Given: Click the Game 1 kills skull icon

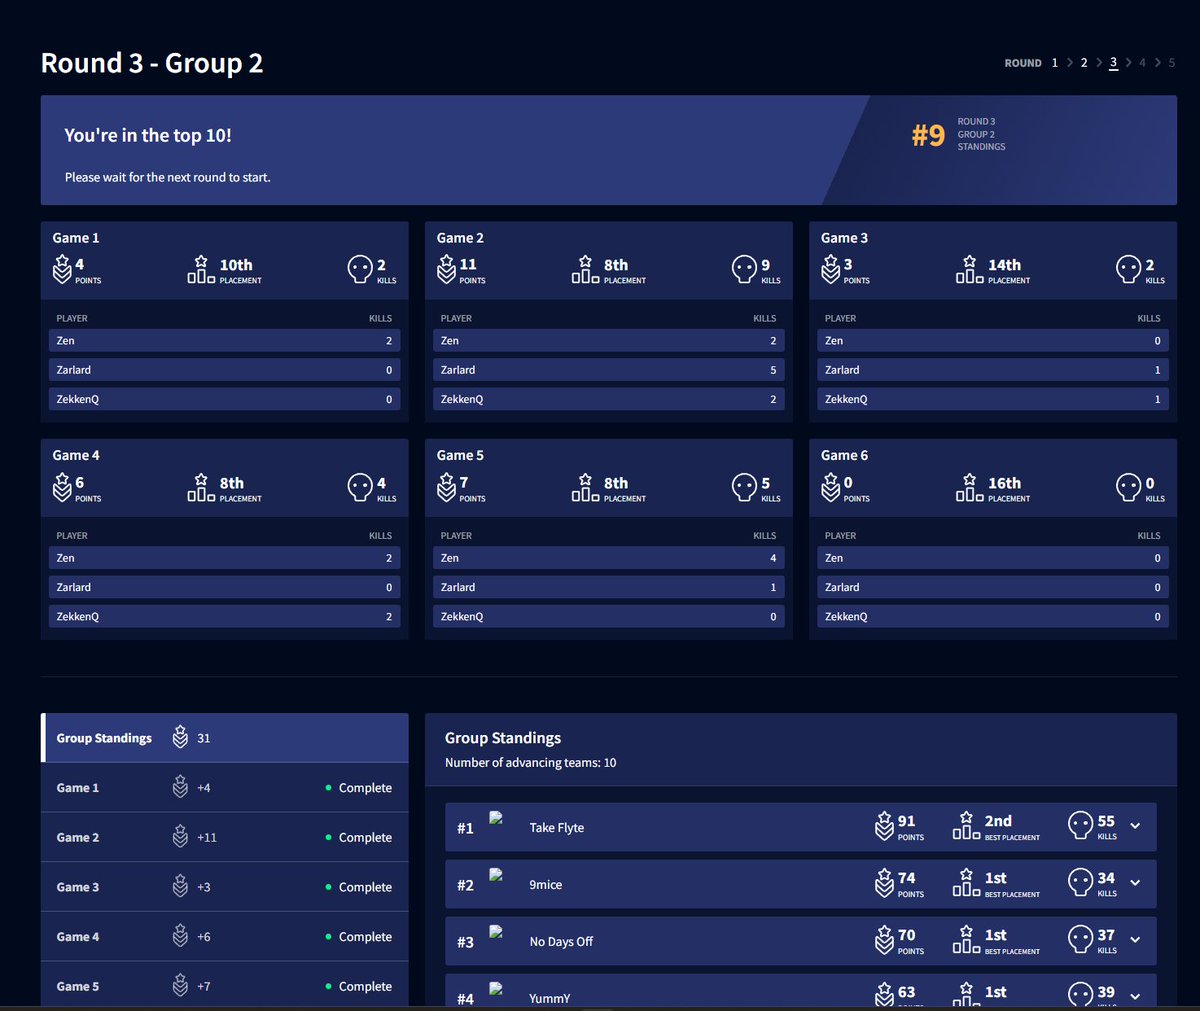Looking at the screenshot, I should tap(360, 269).
